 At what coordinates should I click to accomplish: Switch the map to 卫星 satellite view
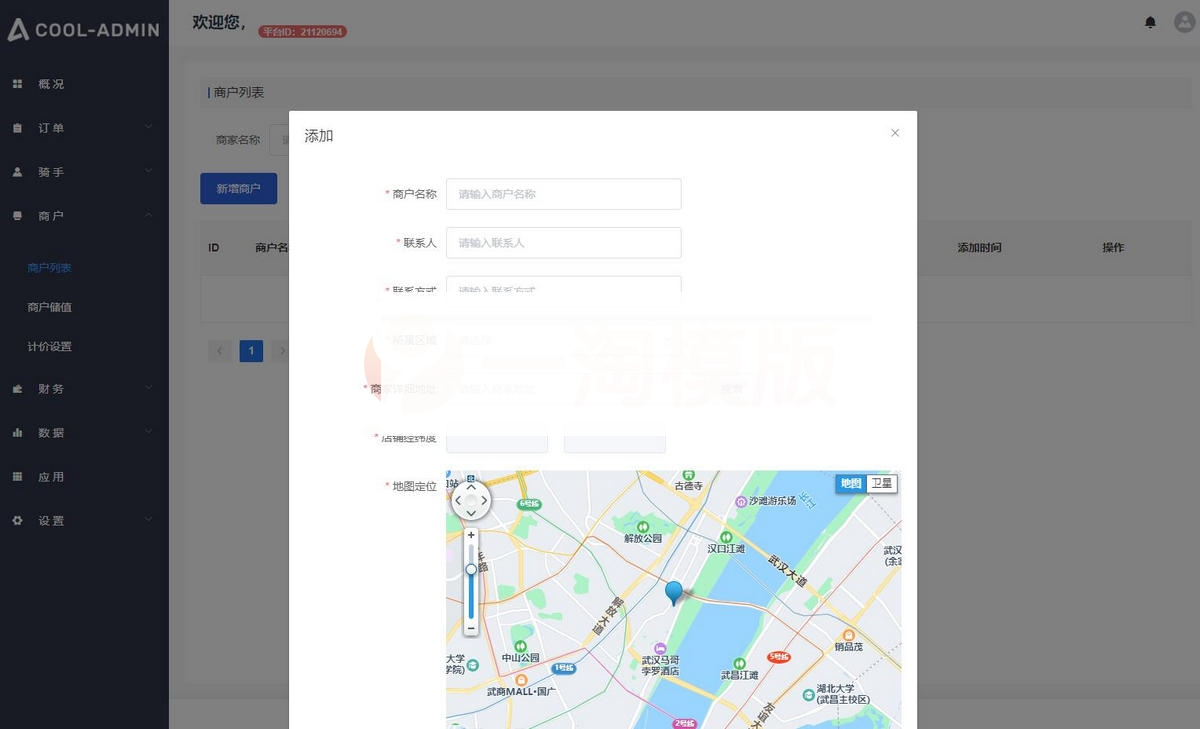tap(882, 483)
